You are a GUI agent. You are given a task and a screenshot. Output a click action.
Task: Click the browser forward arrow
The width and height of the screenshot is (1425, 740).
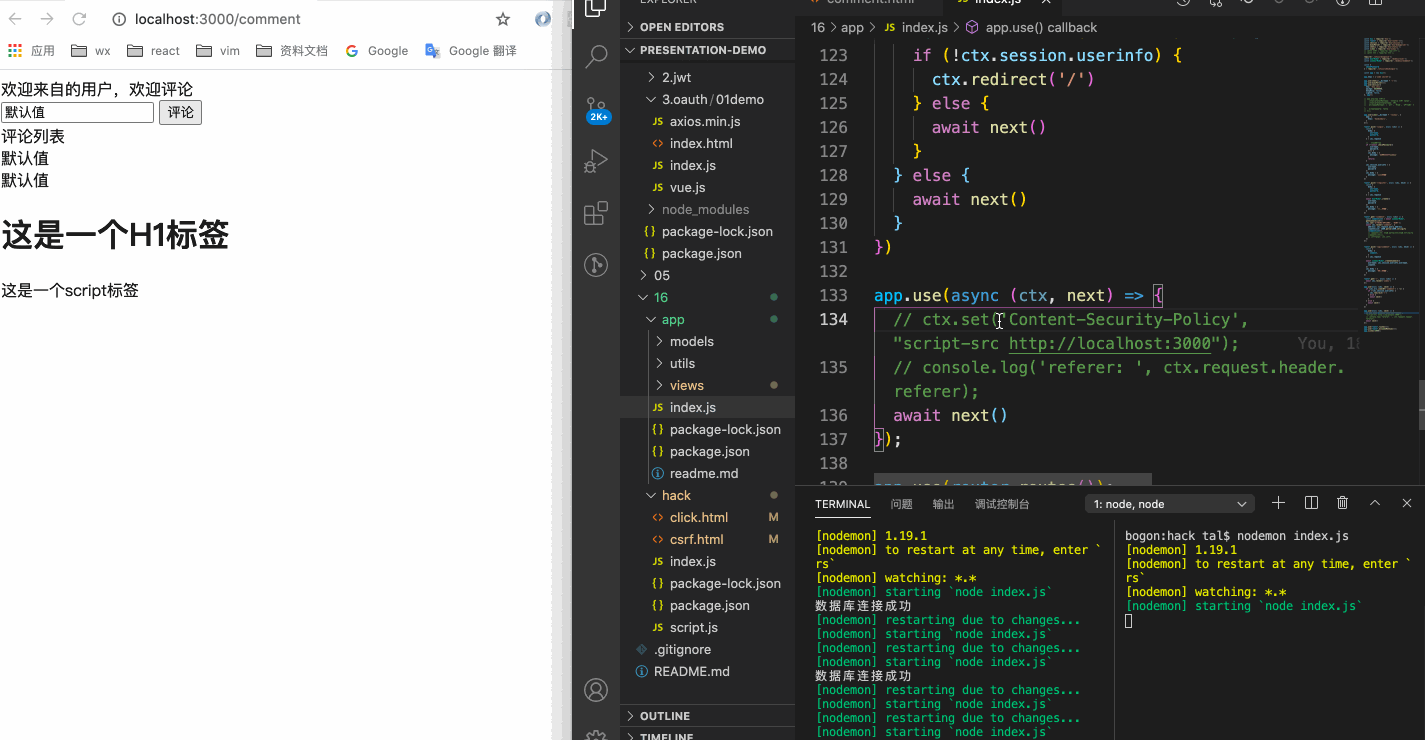click(x=47, y=19)
